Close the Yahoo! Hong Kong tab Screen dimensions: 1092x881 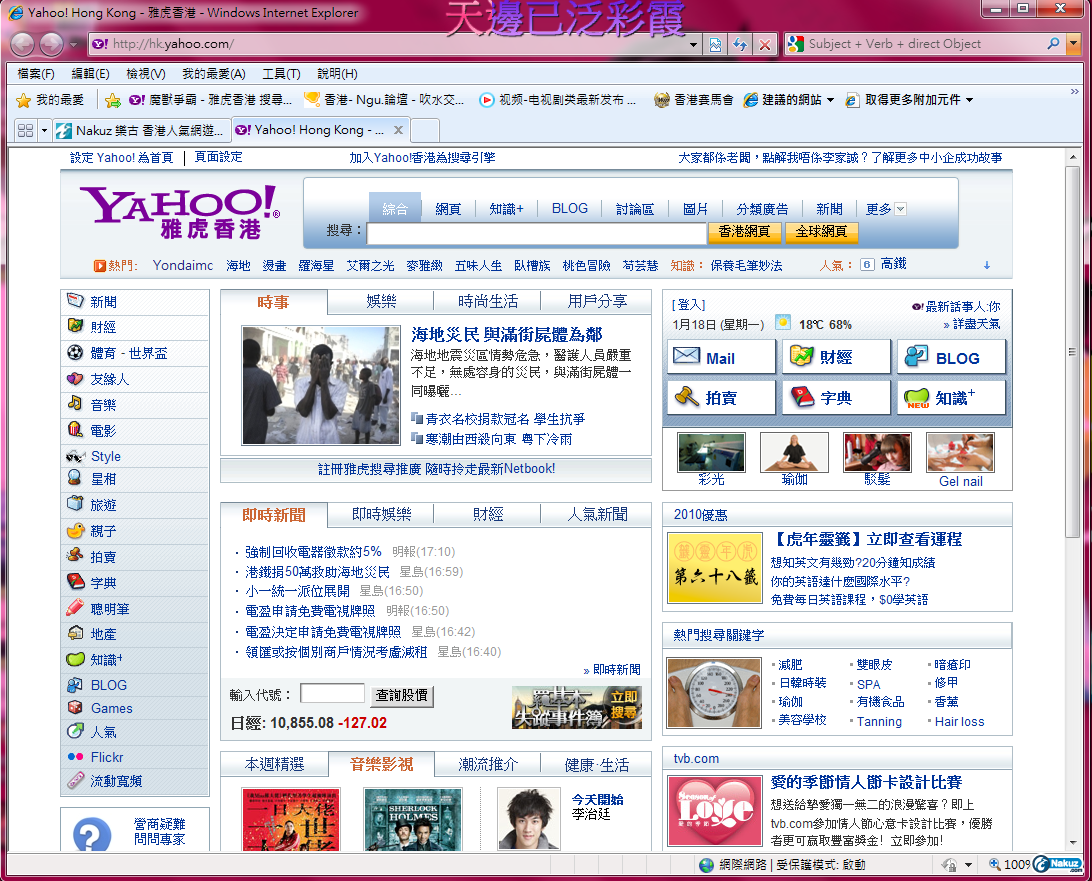click(x=398, y=130)
